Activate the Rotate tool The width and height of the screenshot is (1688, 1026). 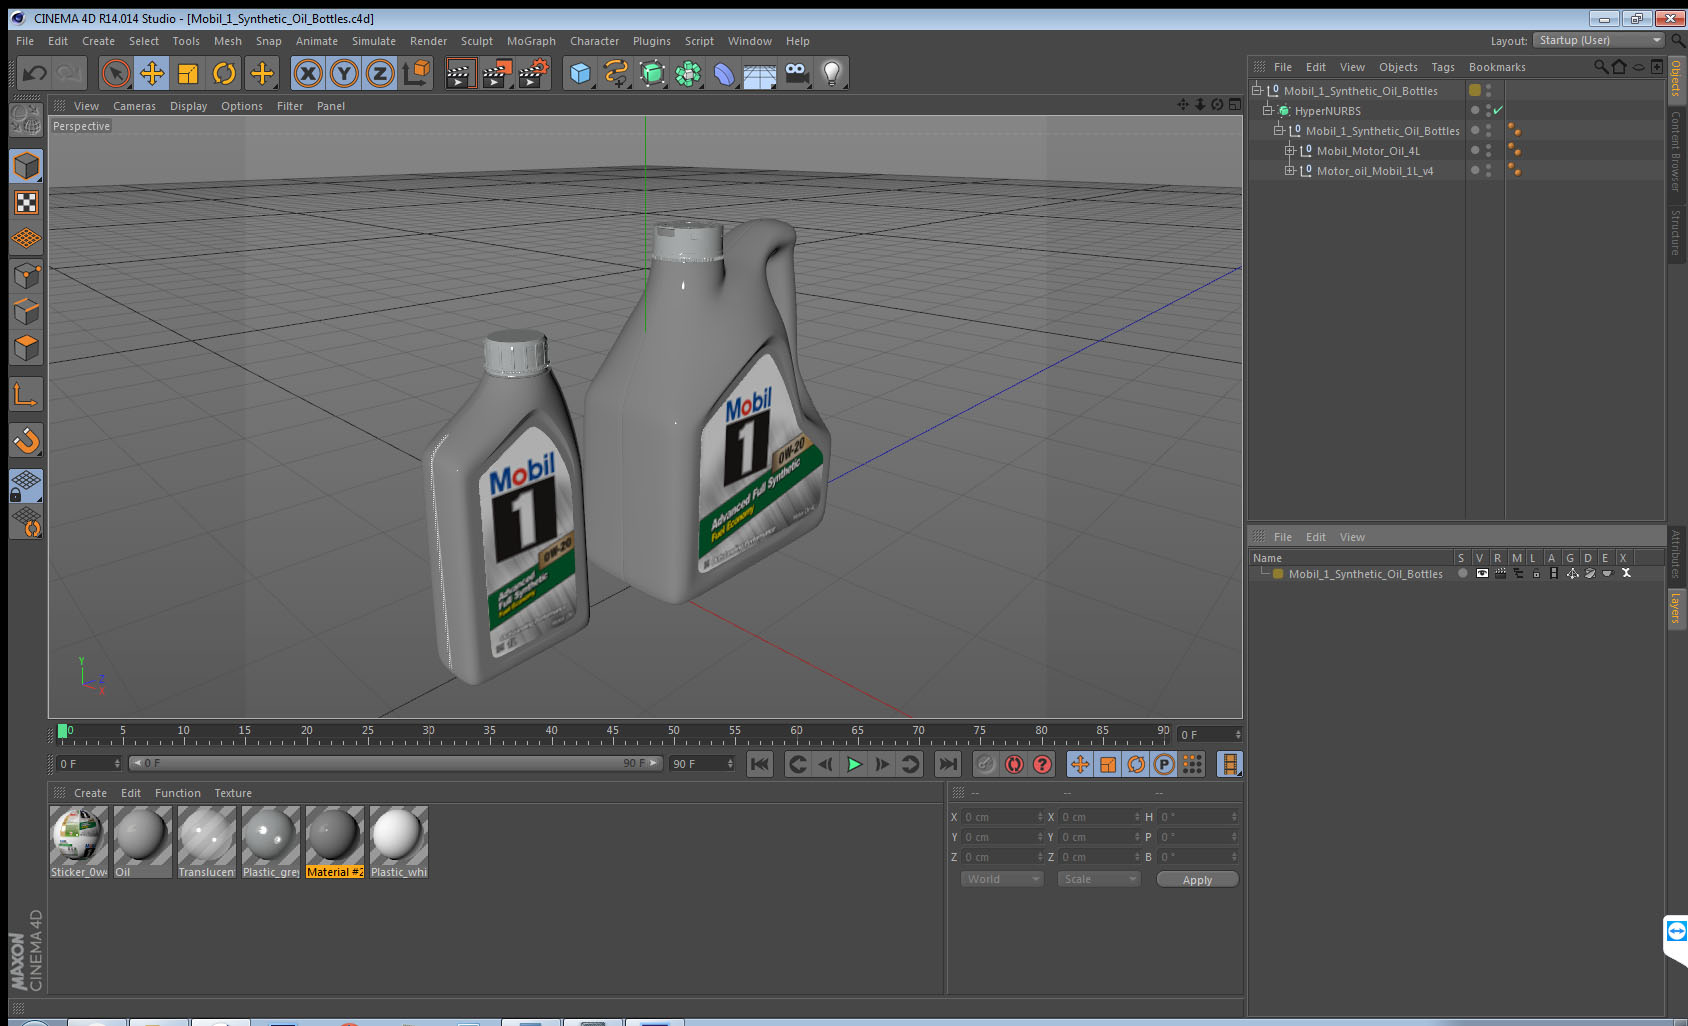[x=224, y=73]
